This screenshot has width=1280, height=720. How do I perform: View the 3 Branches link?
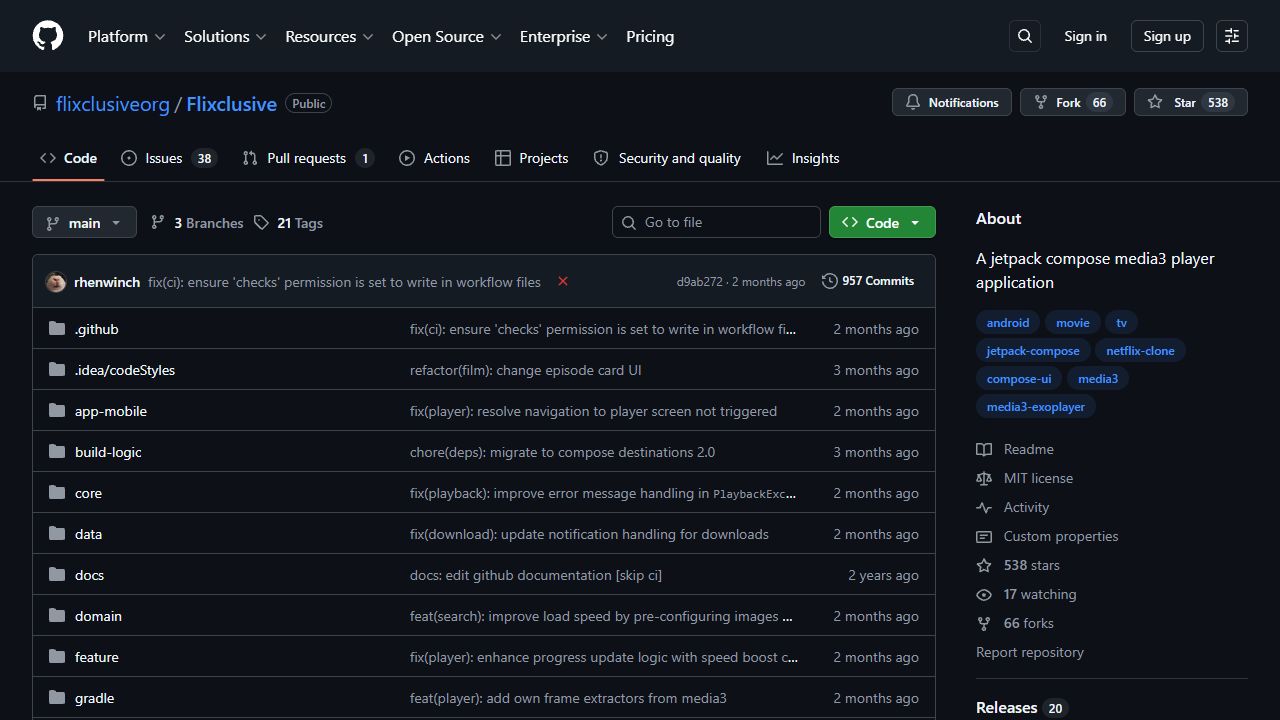click(197, 223)
